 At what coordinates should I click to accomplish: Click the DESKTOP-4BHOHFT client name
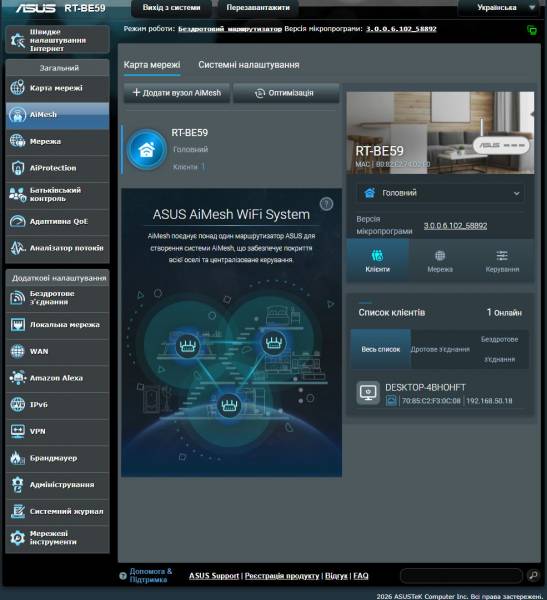[425, 388]
